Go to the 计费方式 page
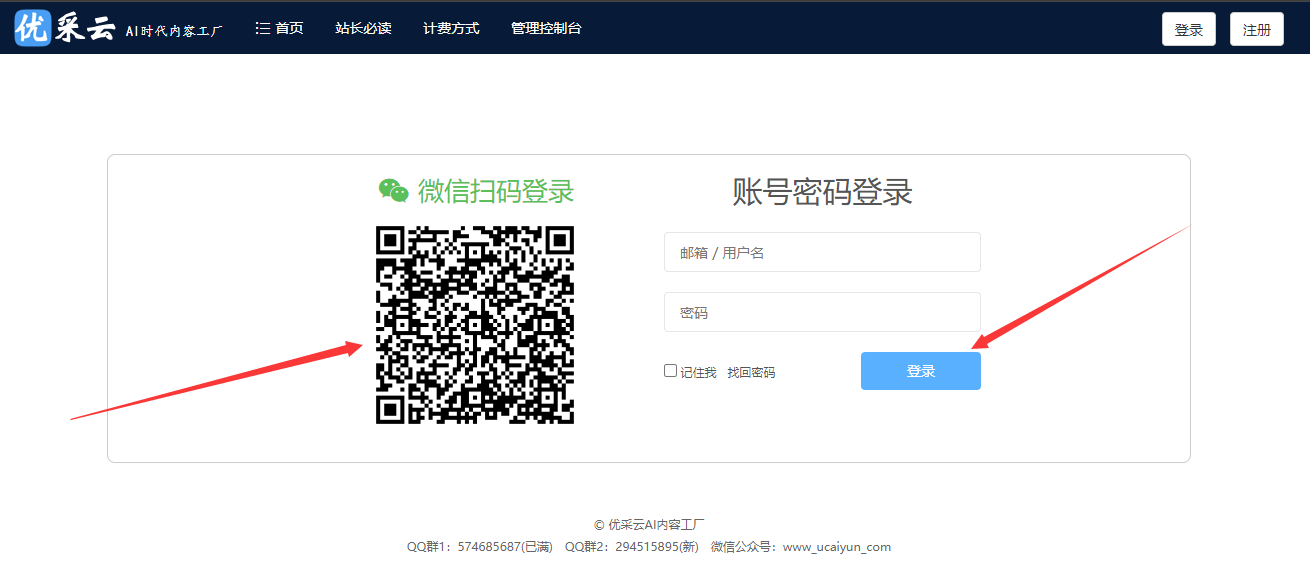This screenshot has width=1310, height=576. 451,29
